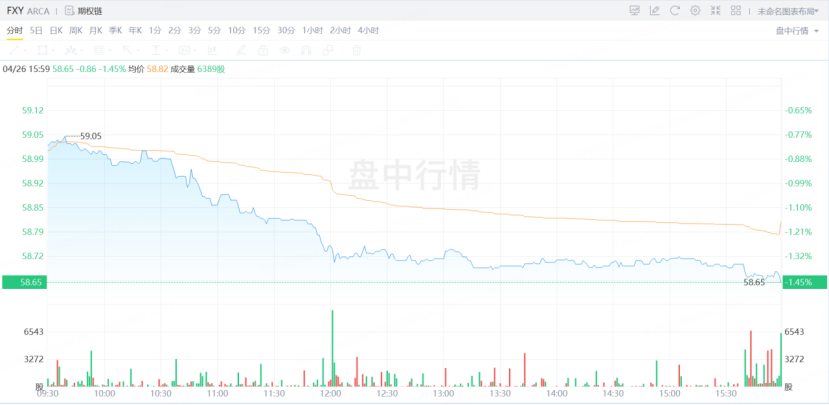Click the 成交量 6389股 volume value
This screenshot has width=829, height=405.
click(x=197, y=69)
